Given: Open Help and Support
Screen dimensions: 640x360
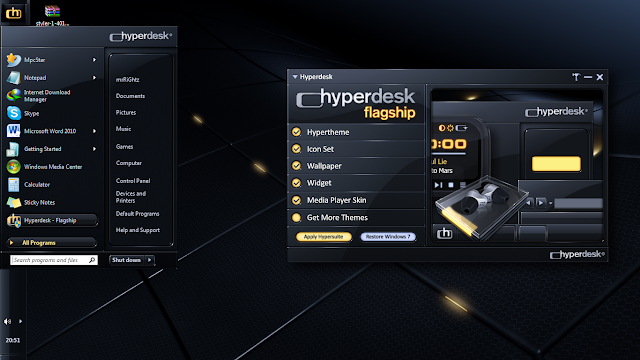Looking at the screenshot, I should tap(138, 230).
